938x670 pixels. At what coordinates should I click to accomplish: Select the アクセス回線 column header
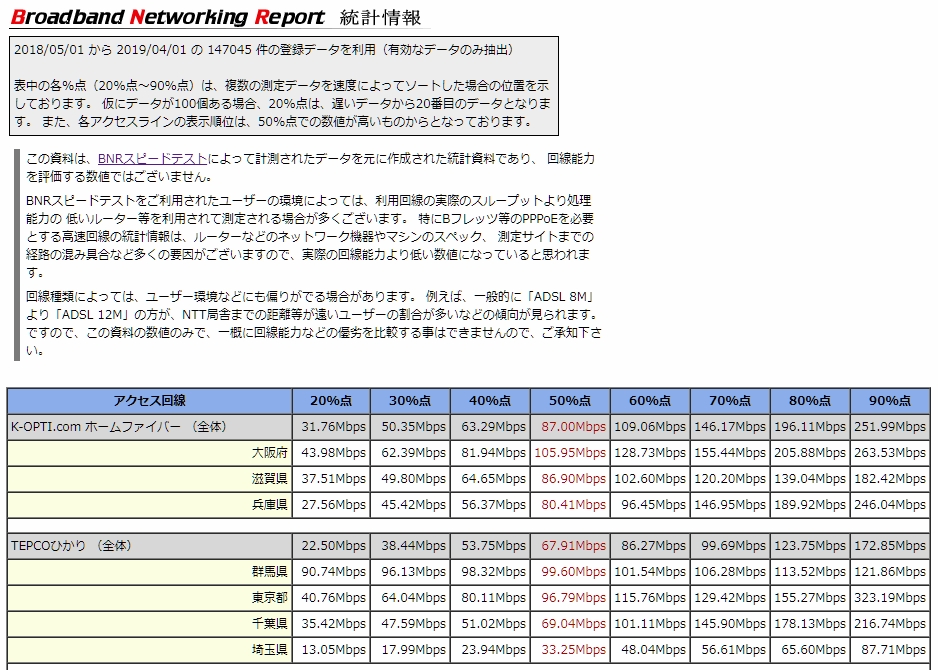(x=147, y=398)
